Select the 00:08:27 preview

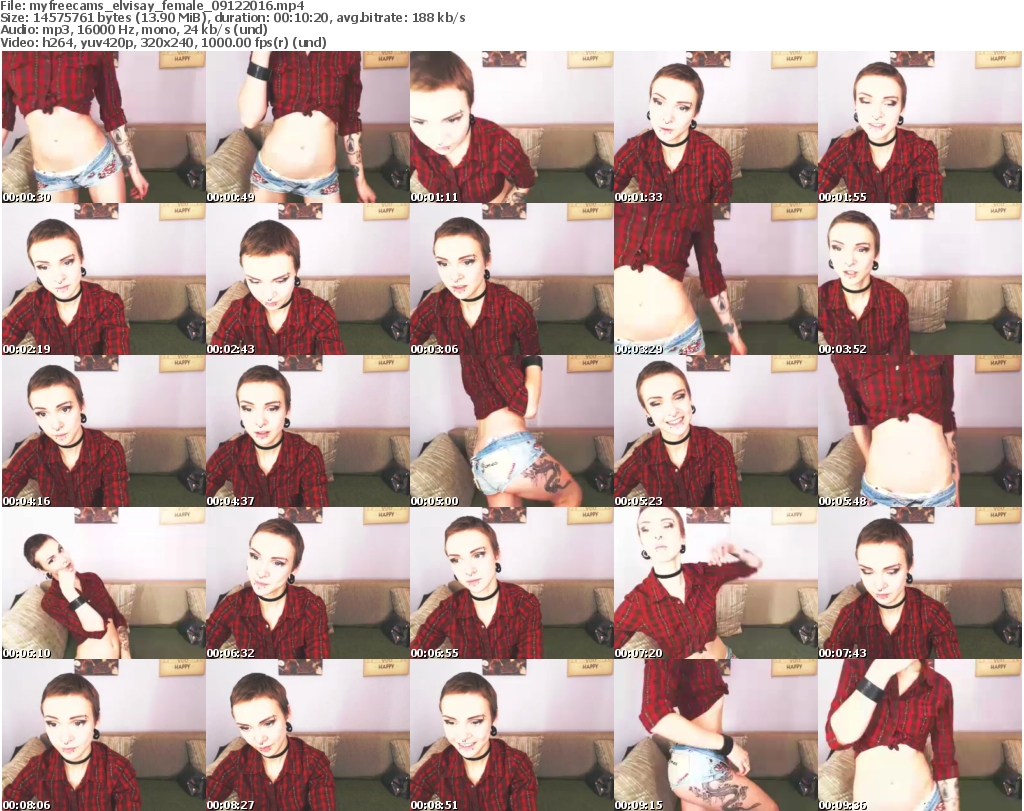(308, 735)
